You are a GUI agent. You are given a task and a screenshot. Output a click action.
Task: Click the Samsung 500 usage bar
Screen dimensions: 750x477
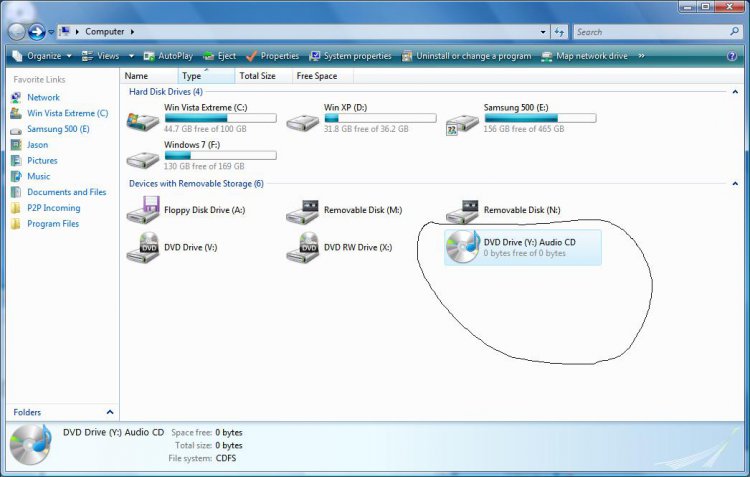(540, 118)
